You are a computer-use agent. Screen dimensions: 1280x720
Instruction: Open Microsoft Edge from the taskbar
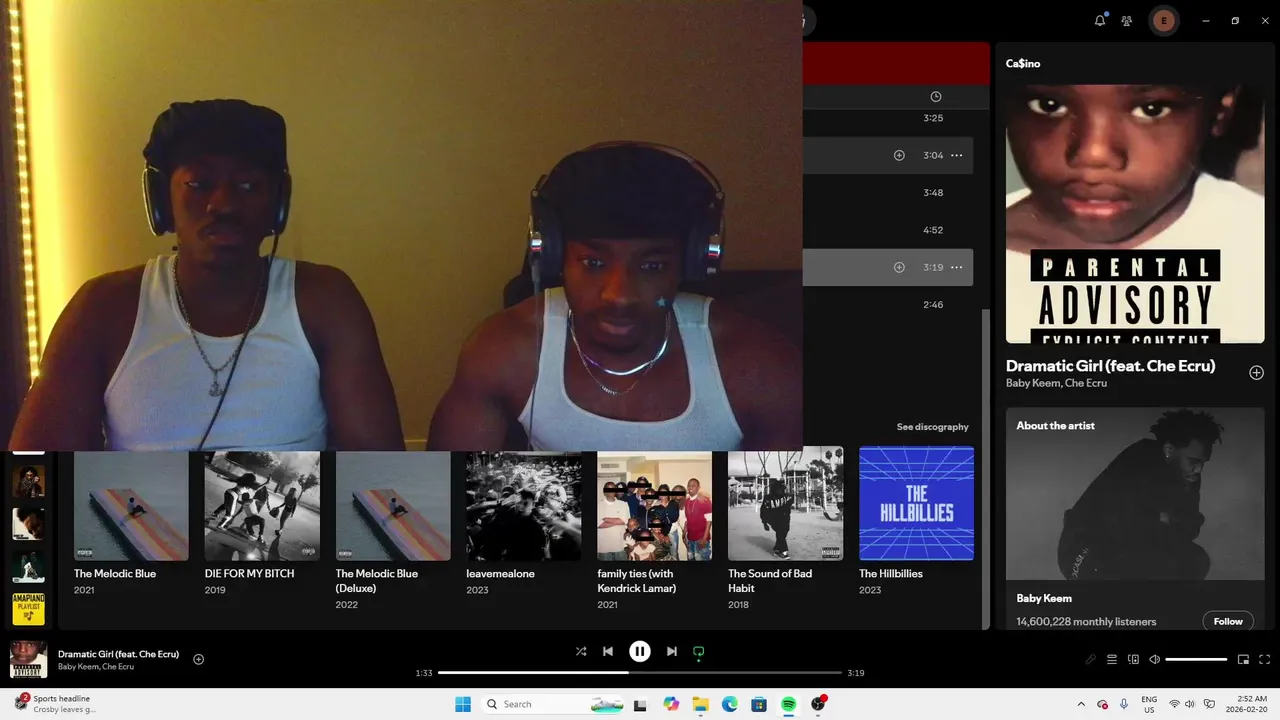point(730,704)
